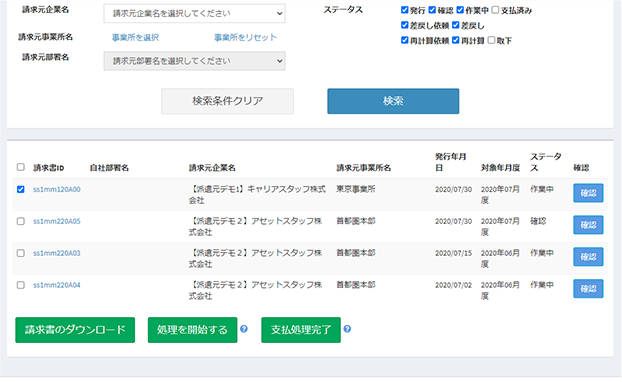Toggle the 差戻し依頼 status checkbox

click(405, 25)
